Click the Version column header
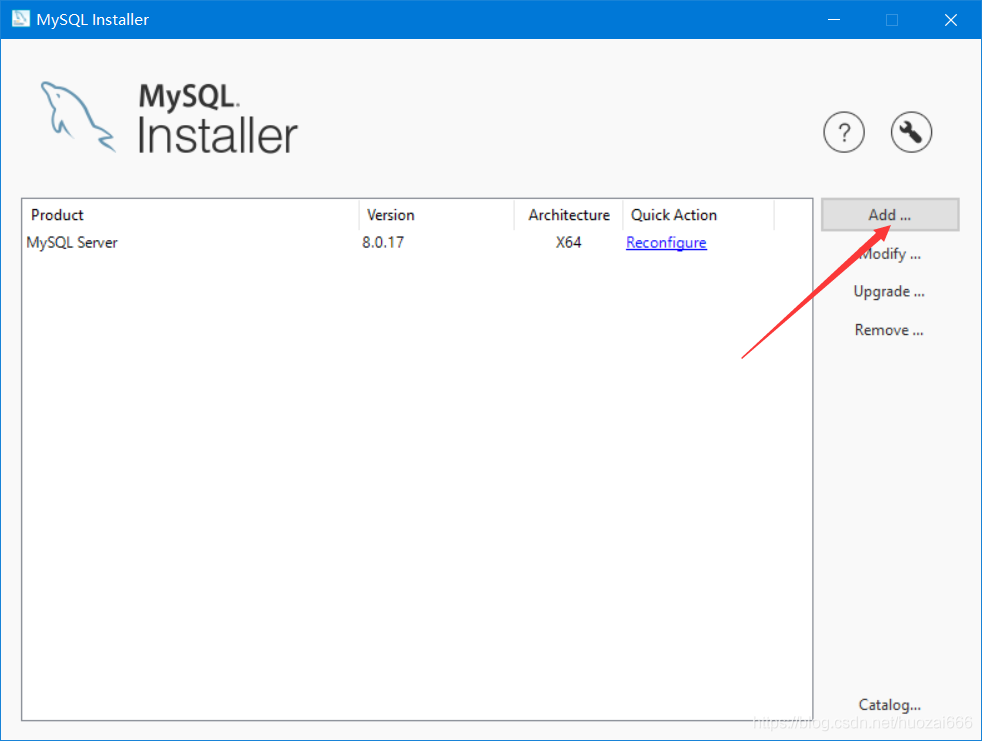The image size is (982, 741). click(437, 215)
